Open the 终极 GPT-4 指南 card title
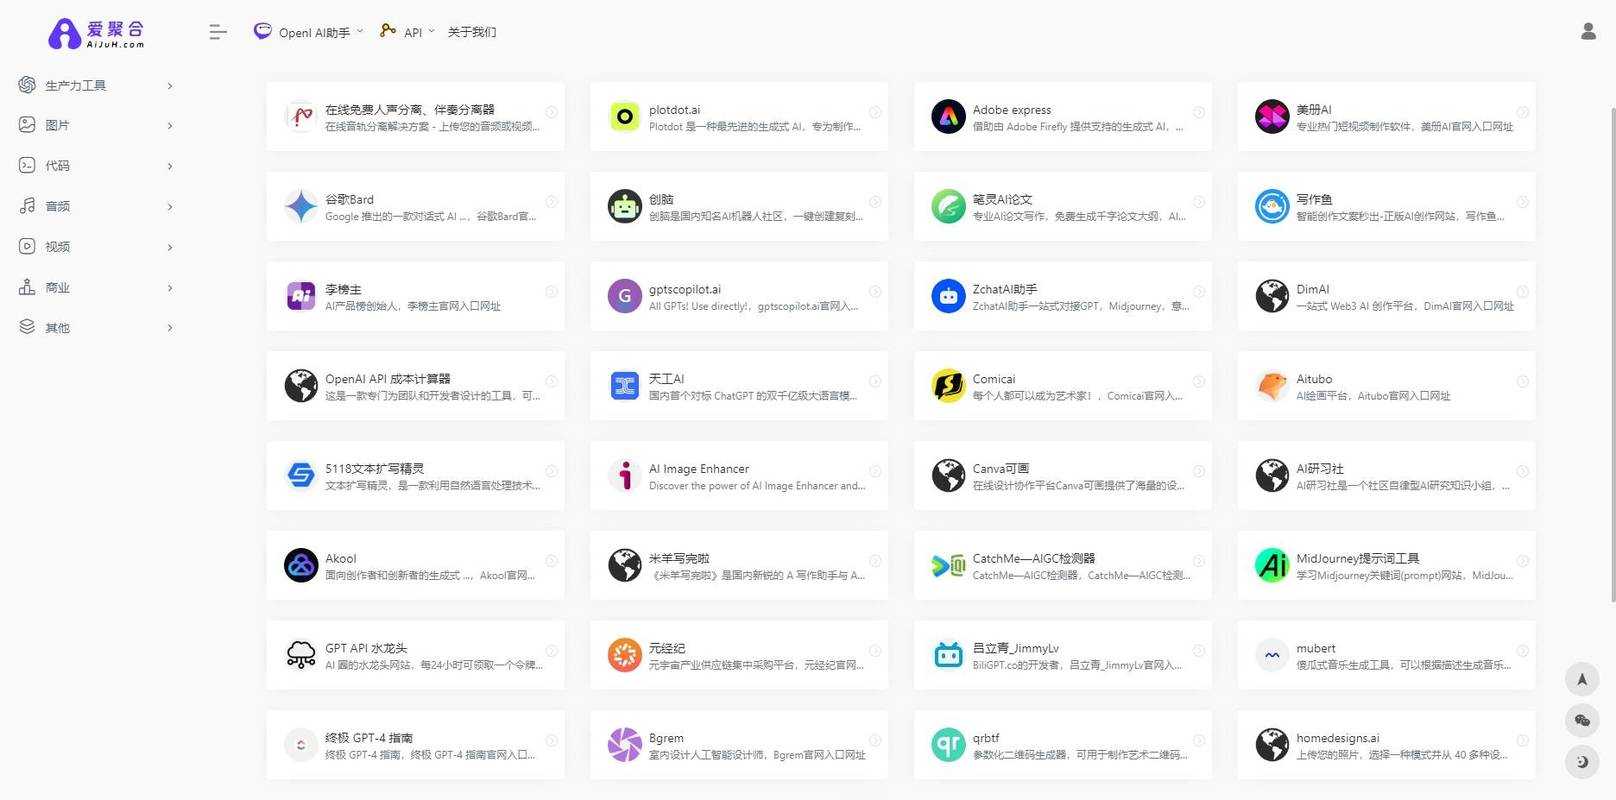The image size is (1616, 800). [369, 738]
